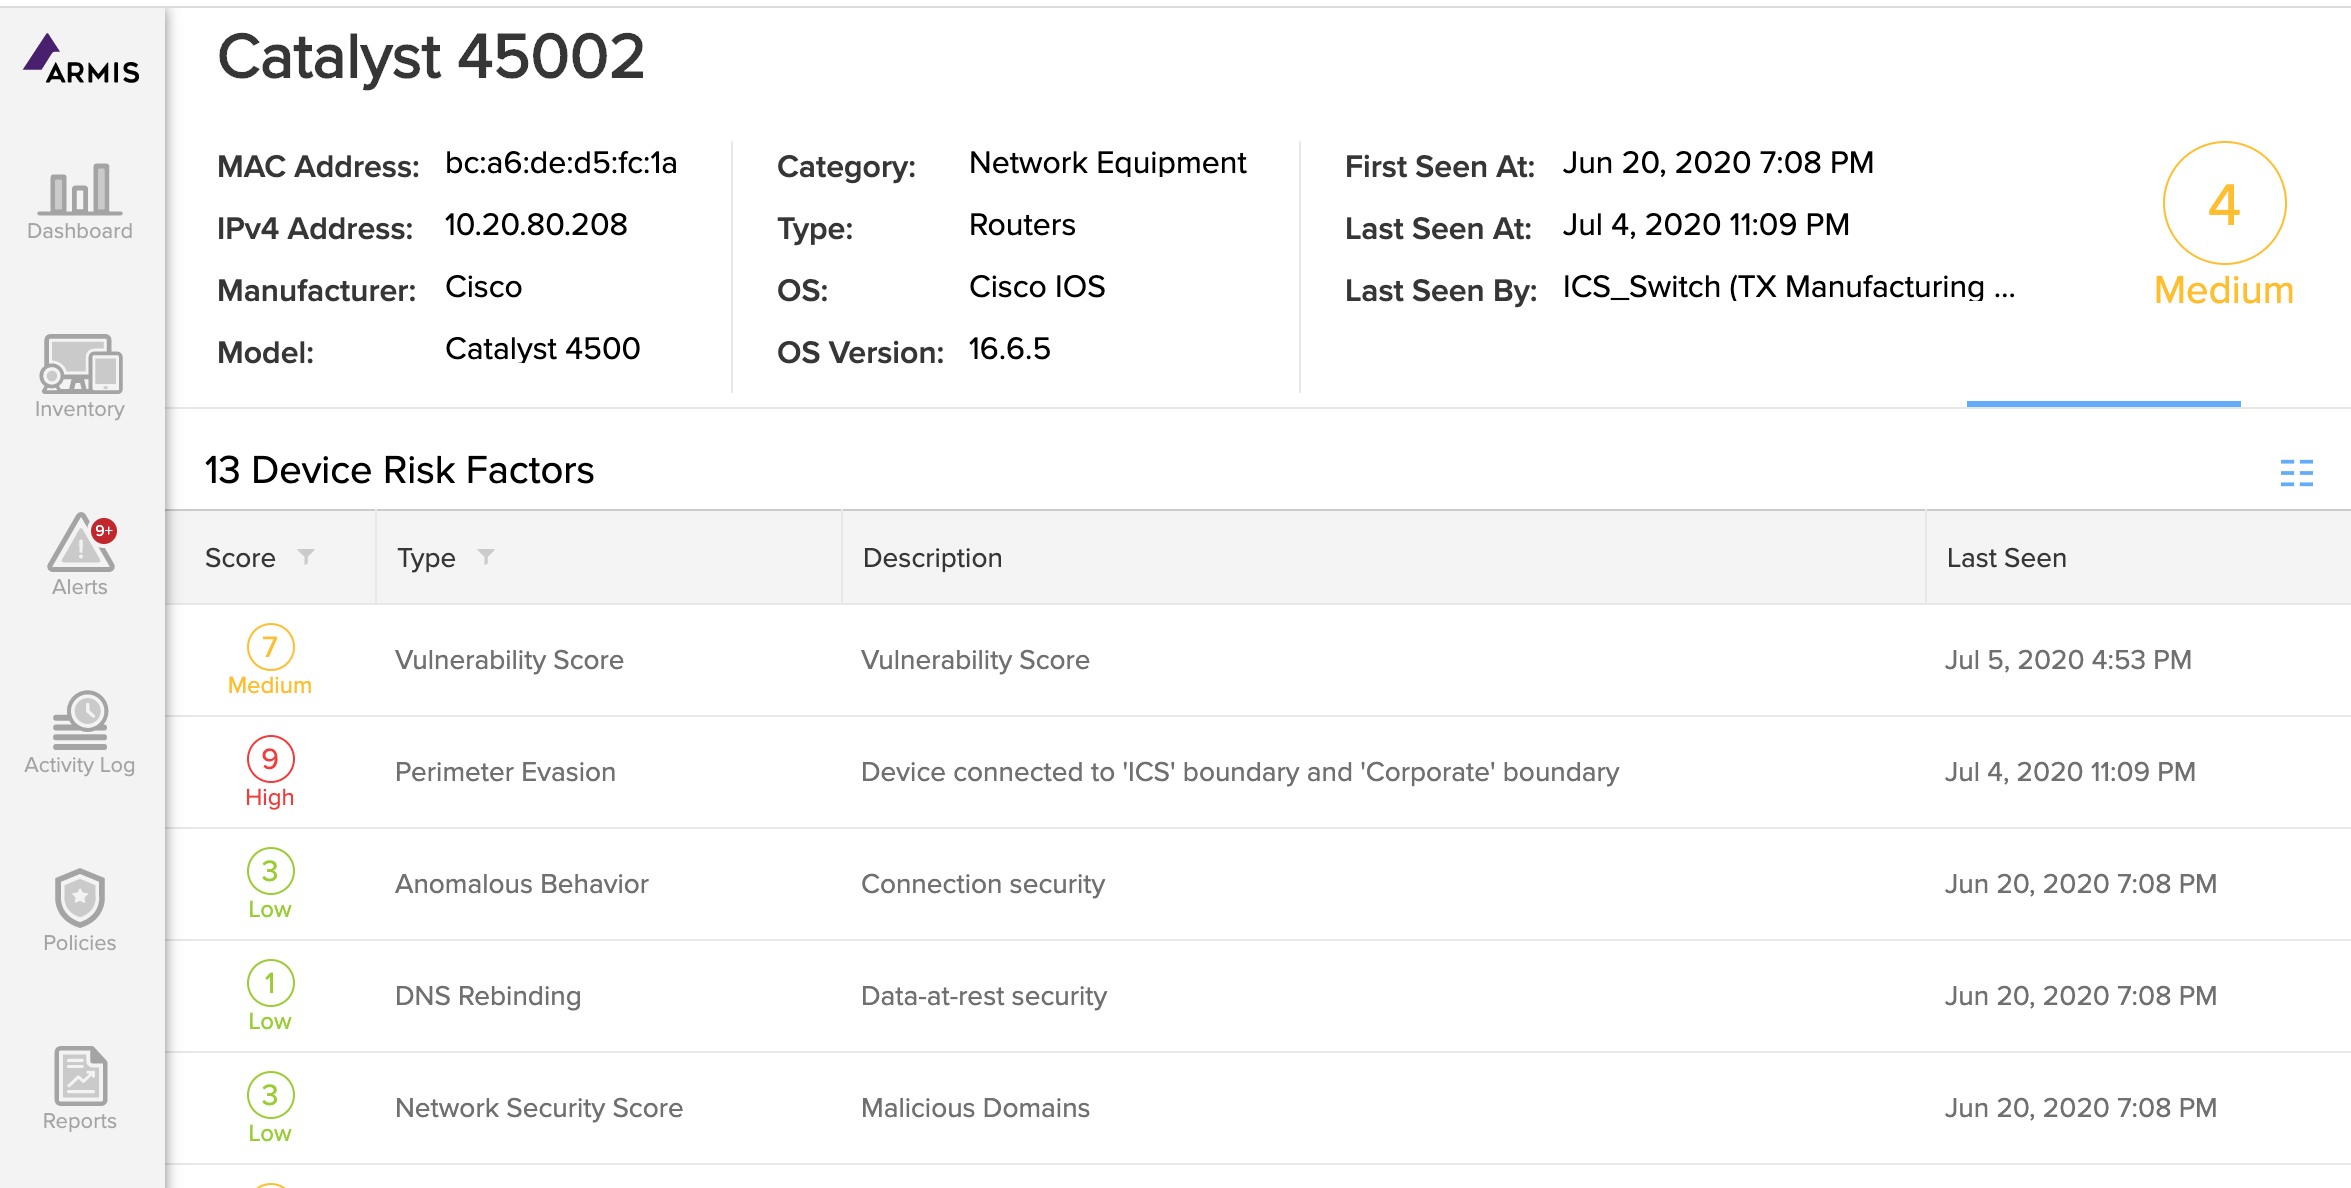Click the Malicious Domains description
2351x1188 pixels.
tap(975, 1108)
